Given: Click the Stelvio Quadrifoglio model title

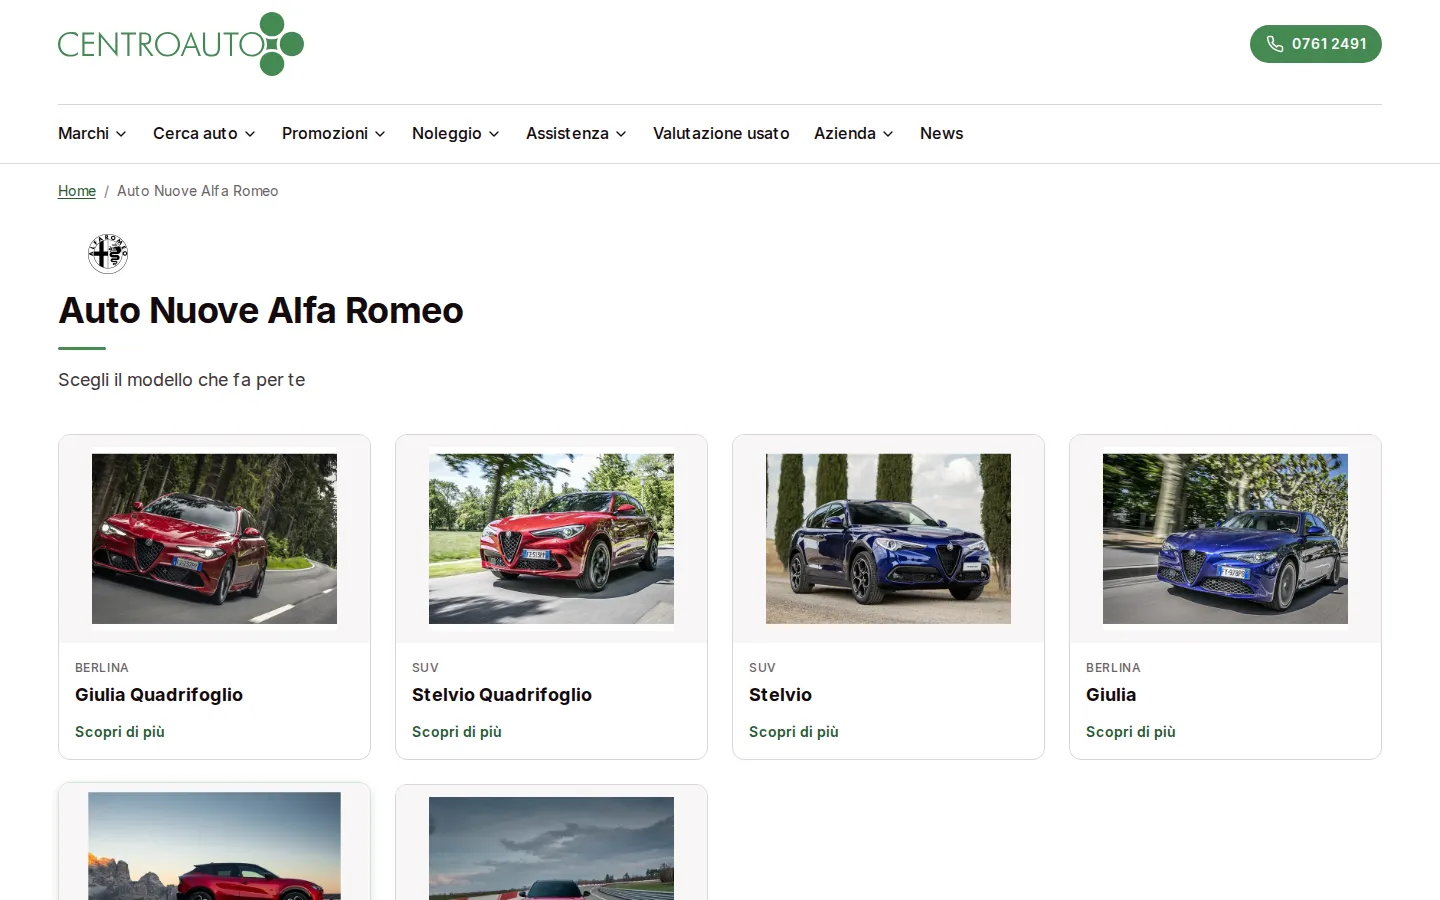Looking at the screenshot, I should pos(502,695).
